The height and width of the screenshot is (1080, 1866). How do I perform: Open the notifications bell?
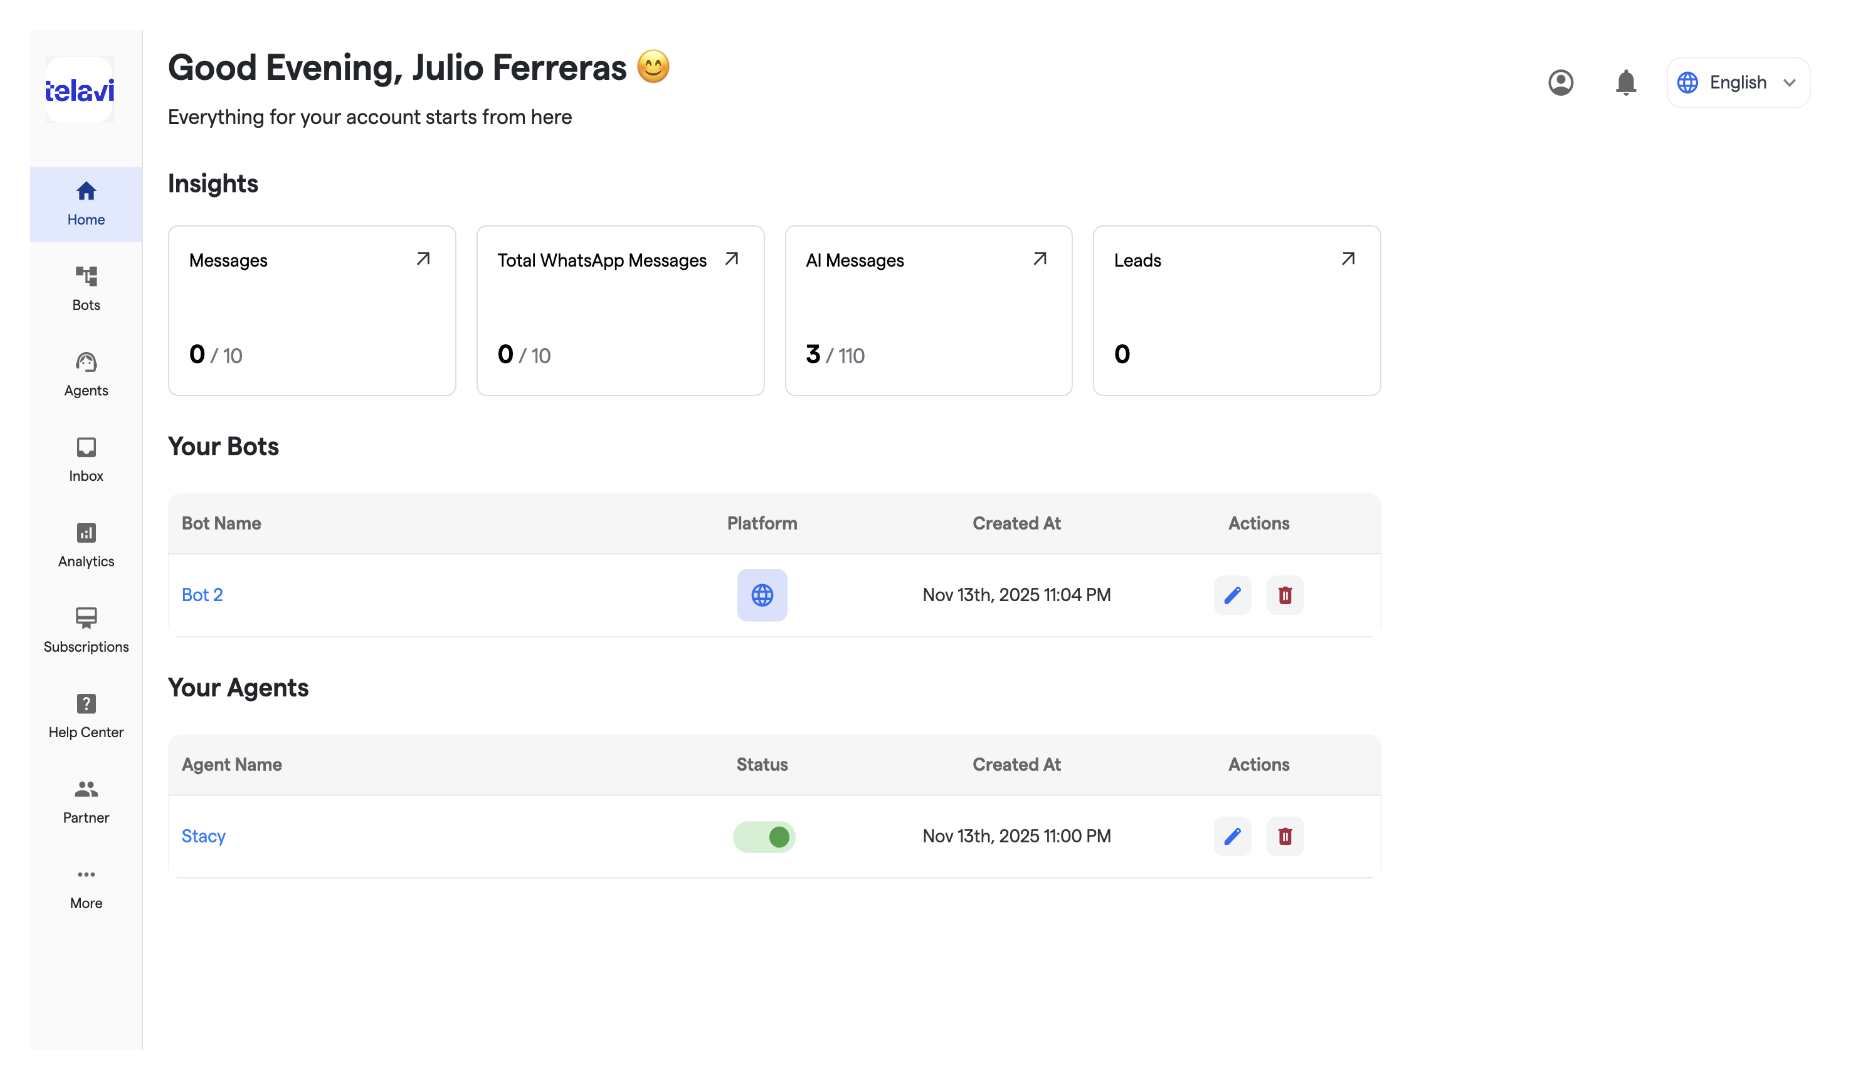(1626, 82)
